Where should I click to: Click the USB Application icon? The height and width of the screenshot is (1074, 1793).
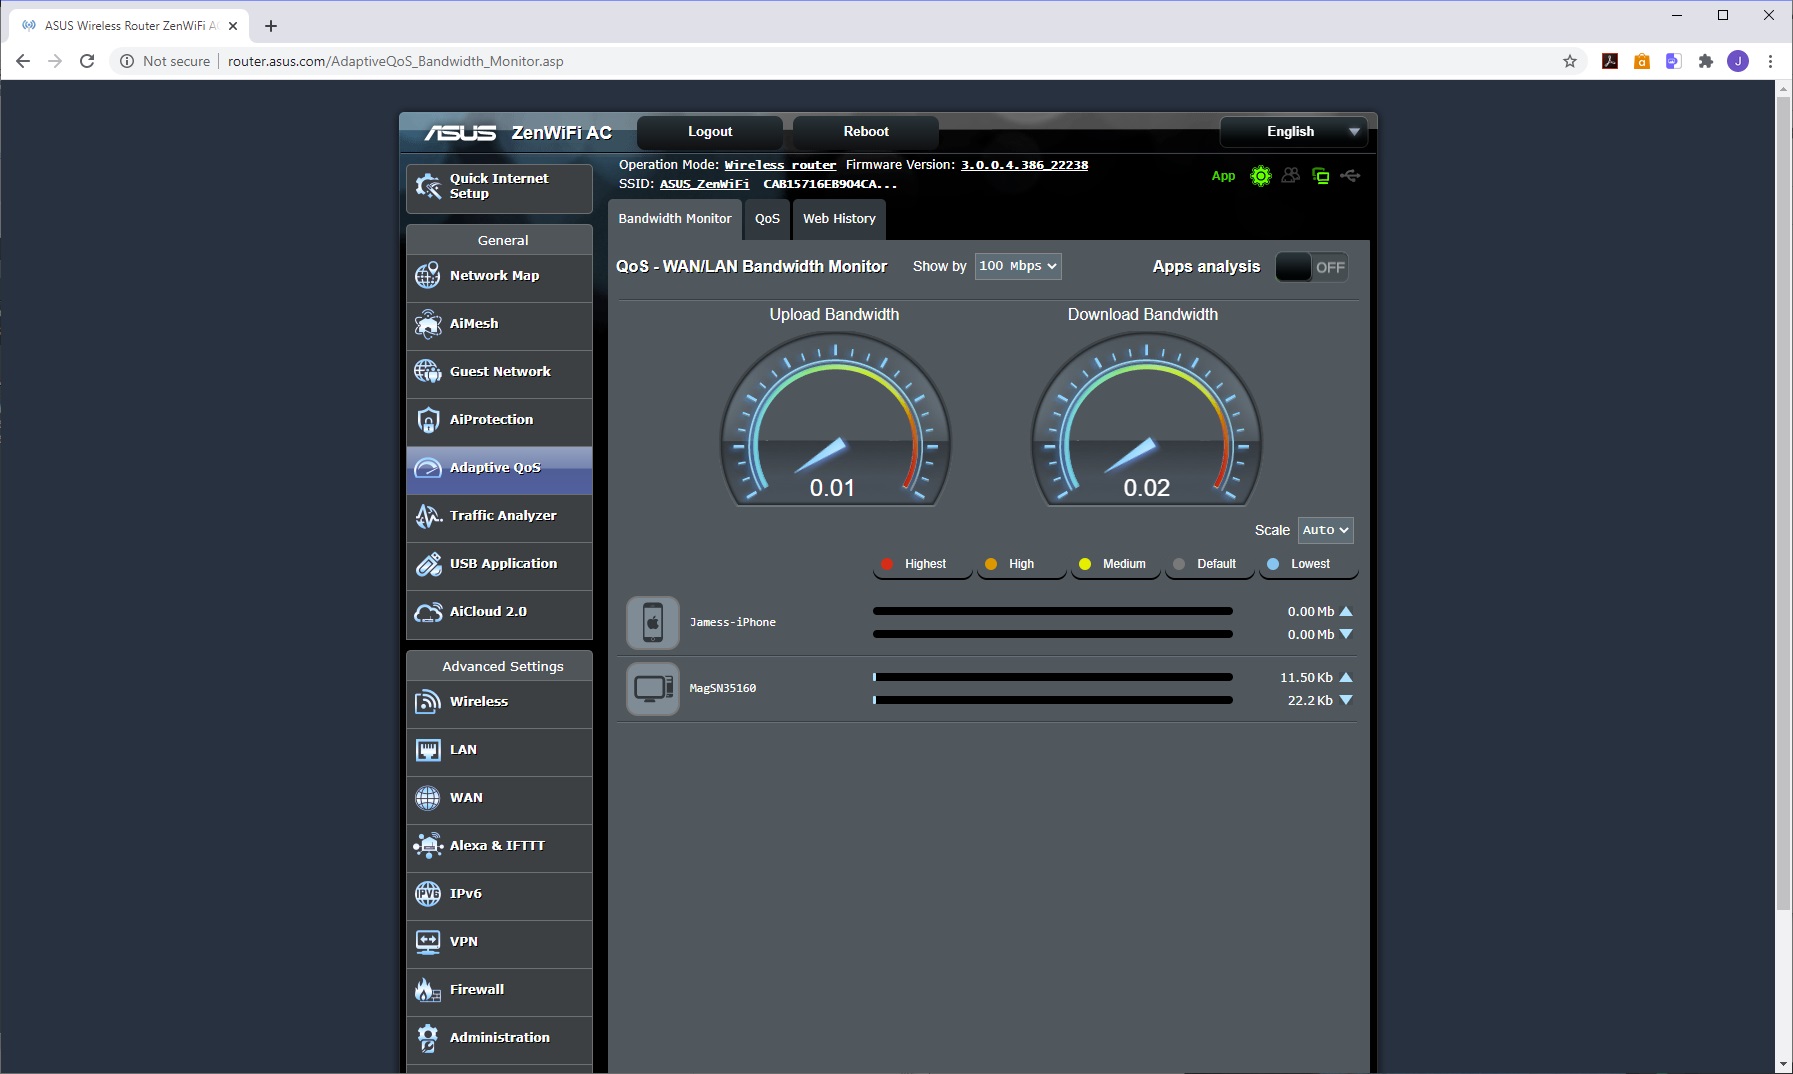coord(428,564)
